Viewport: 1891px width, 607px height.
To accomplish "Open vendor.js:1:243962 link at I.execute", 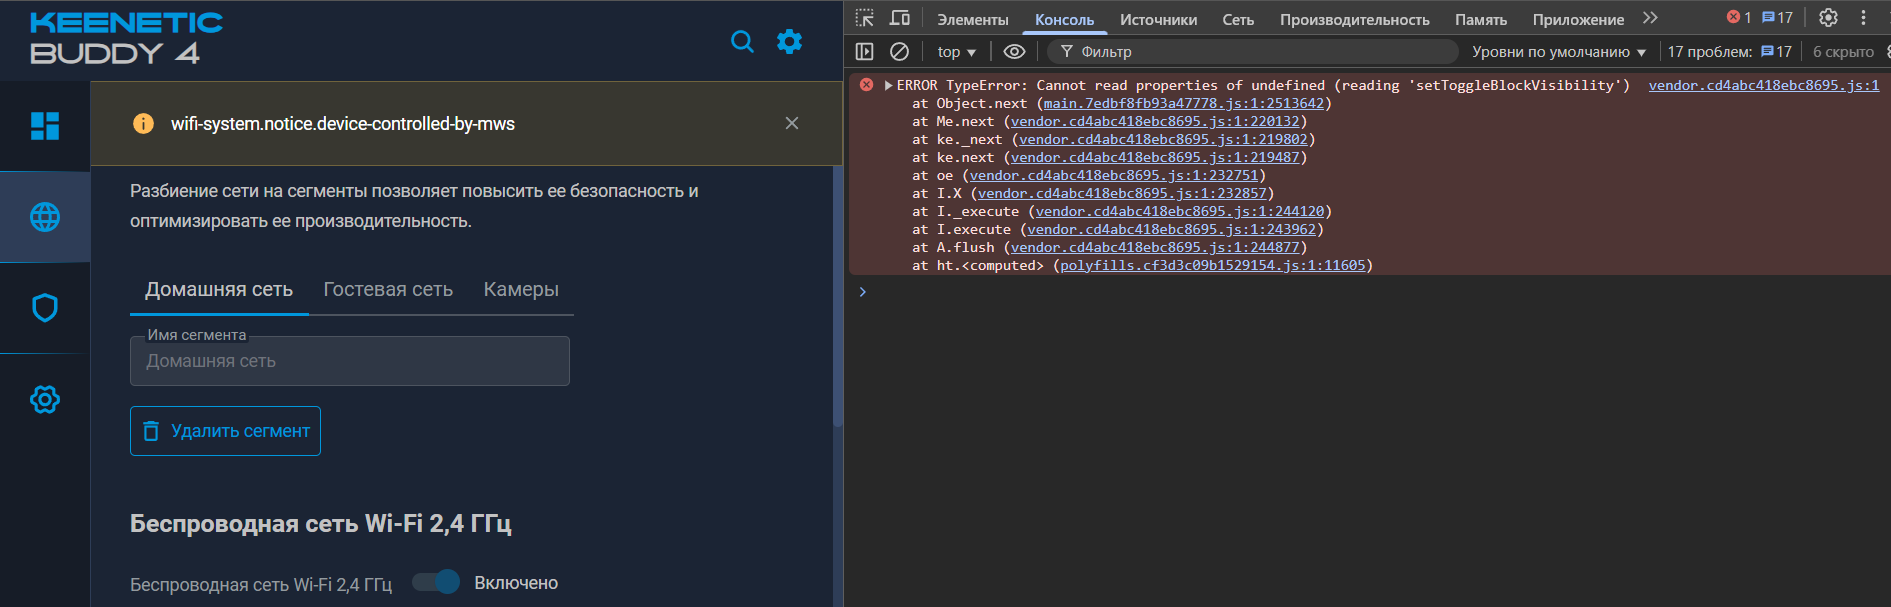I will (x=1172, y=229).
